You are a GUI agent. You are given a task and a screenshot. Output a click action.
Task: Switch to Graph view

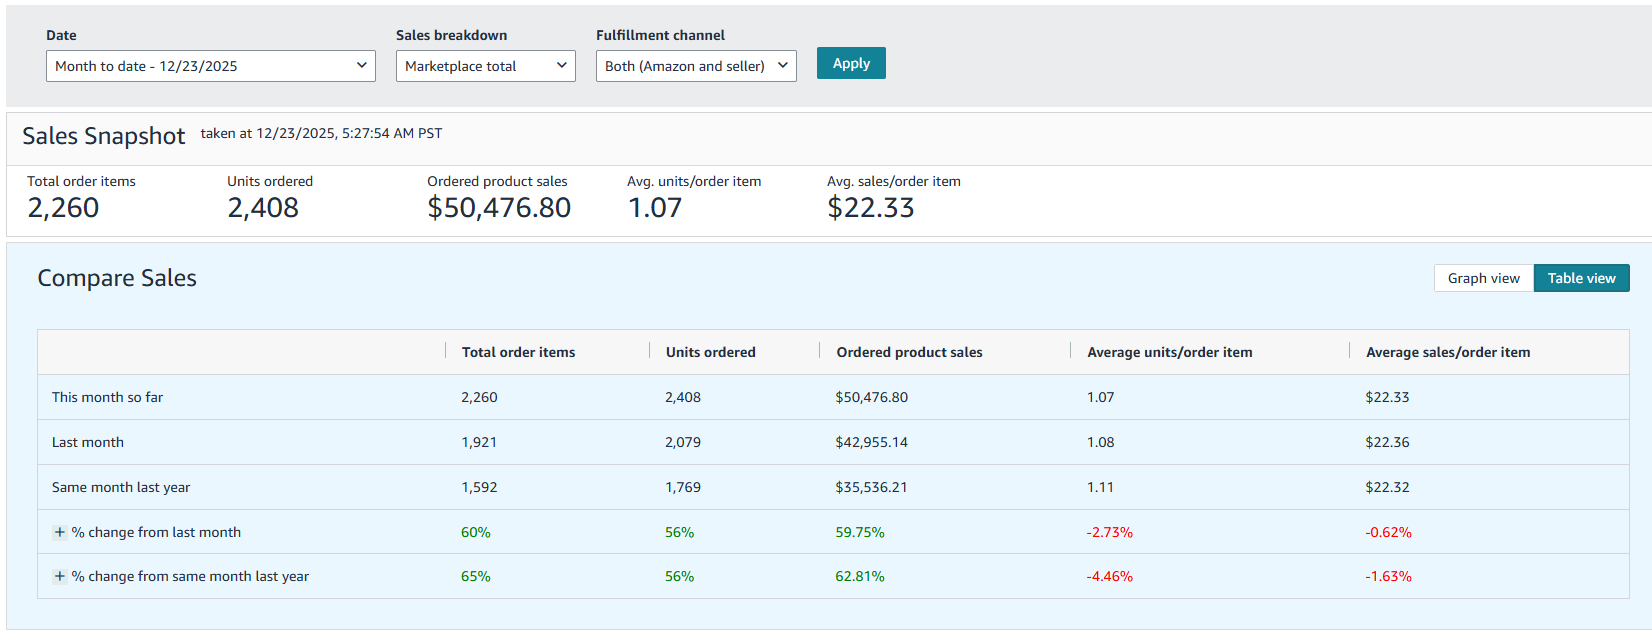coord(1483,278)
